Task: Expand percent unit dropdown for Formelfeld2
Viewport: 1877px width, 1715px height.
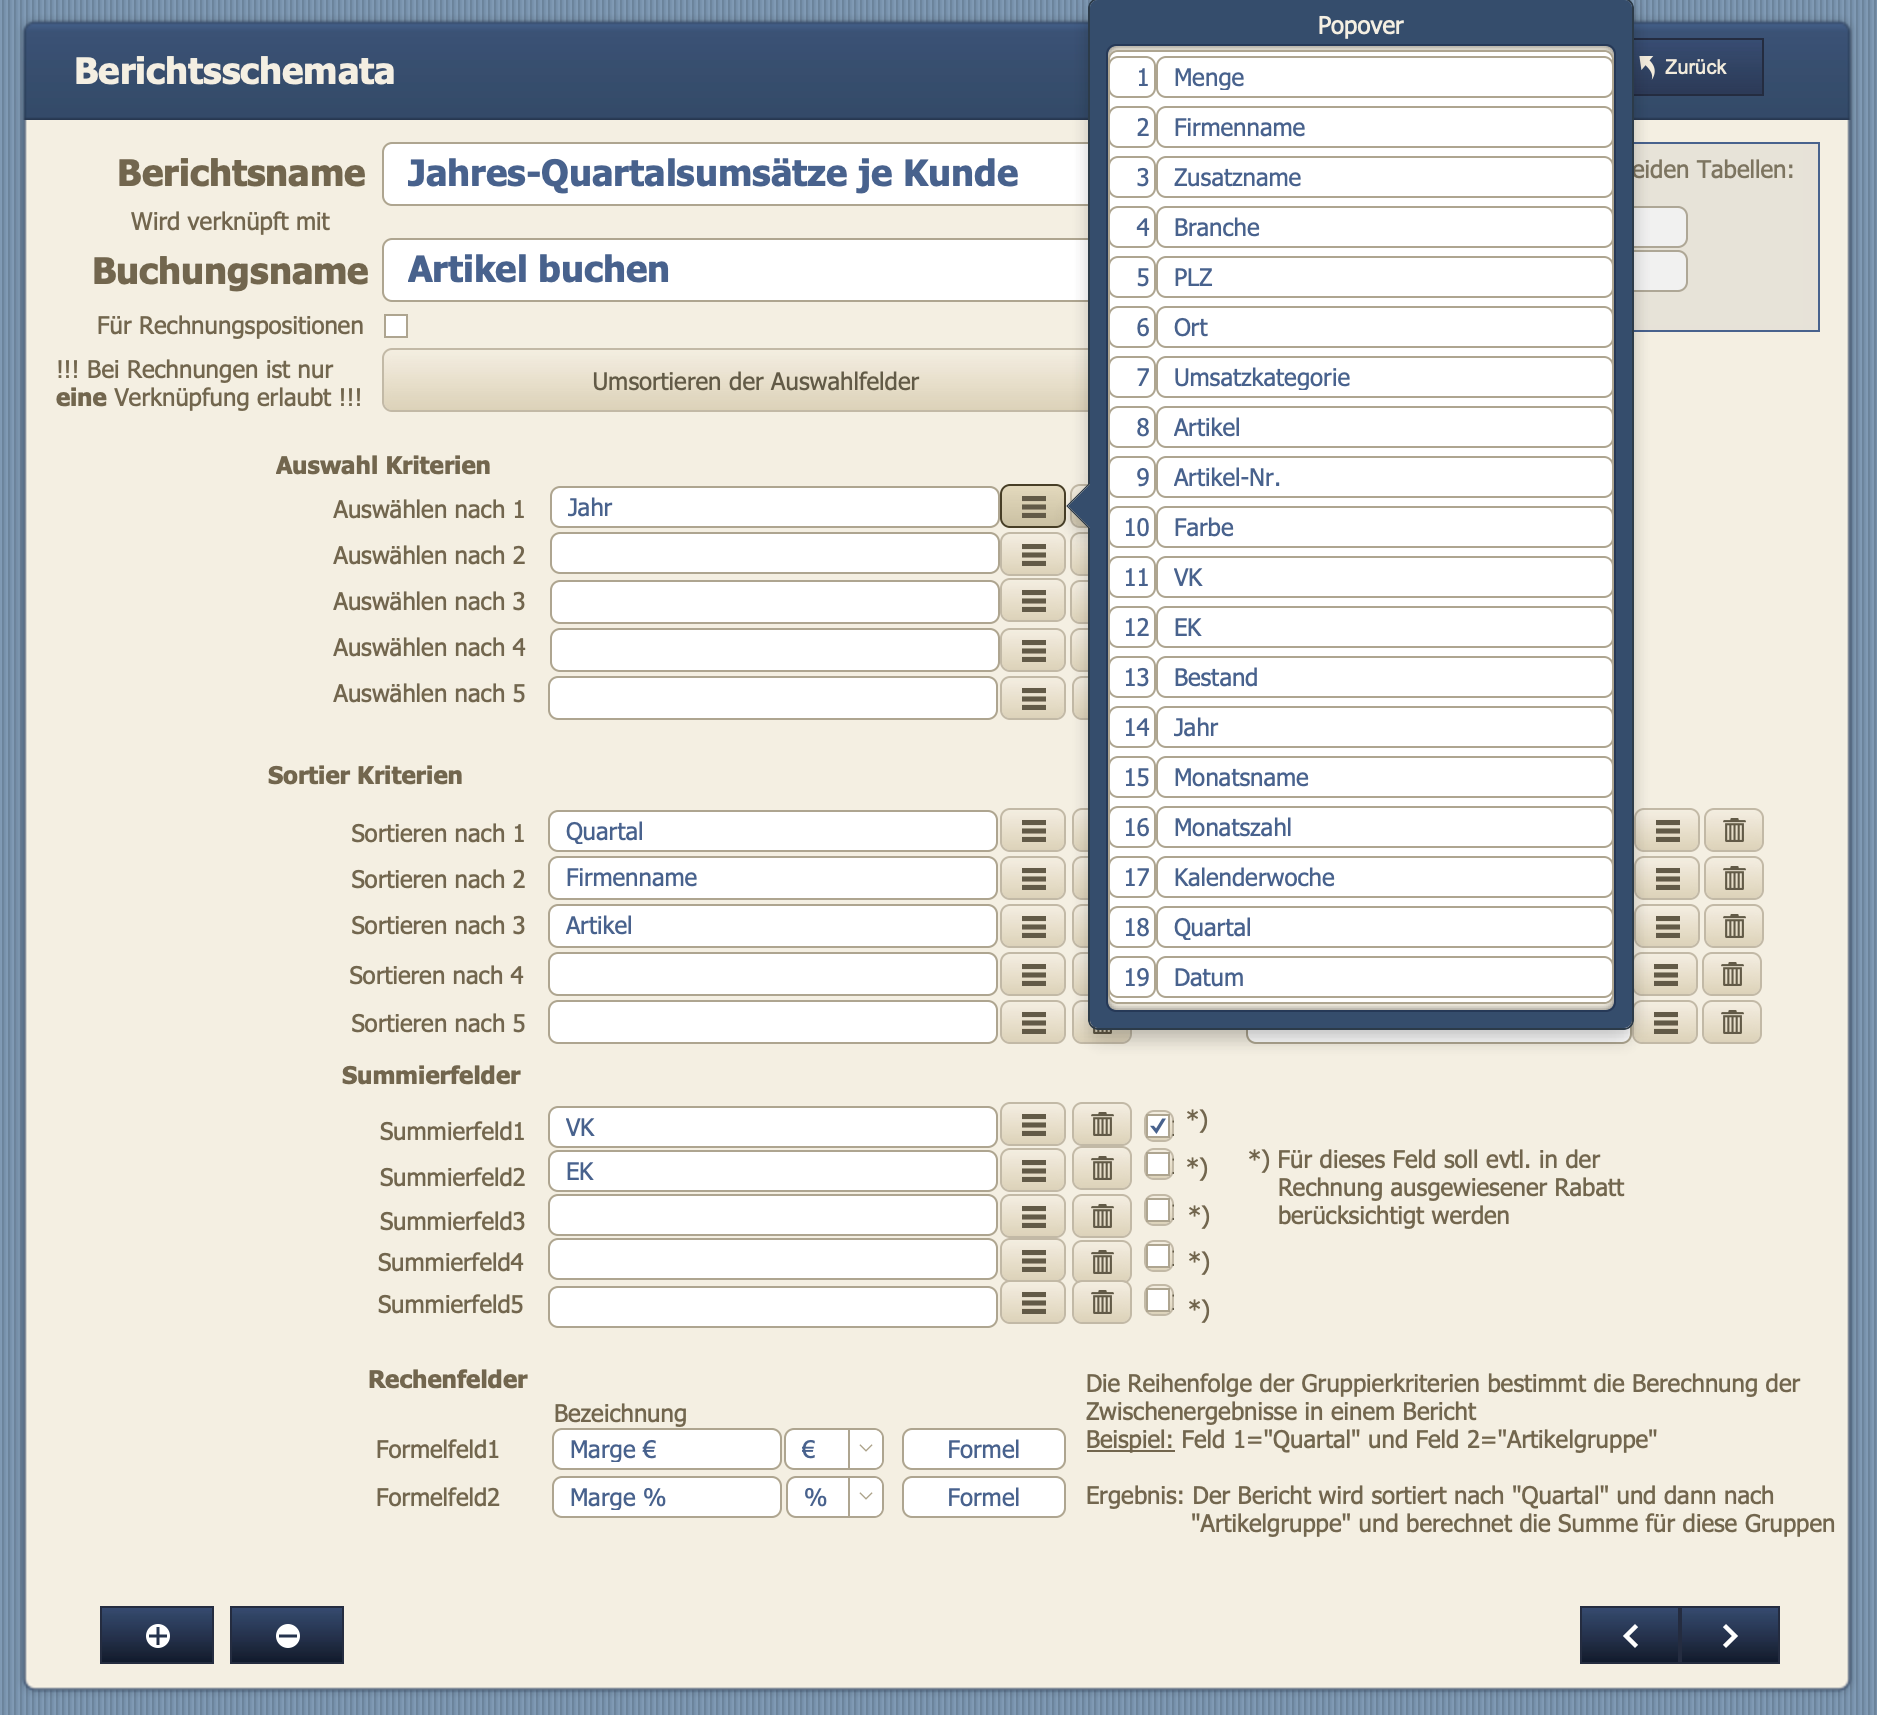Action: click(866, 1497)
